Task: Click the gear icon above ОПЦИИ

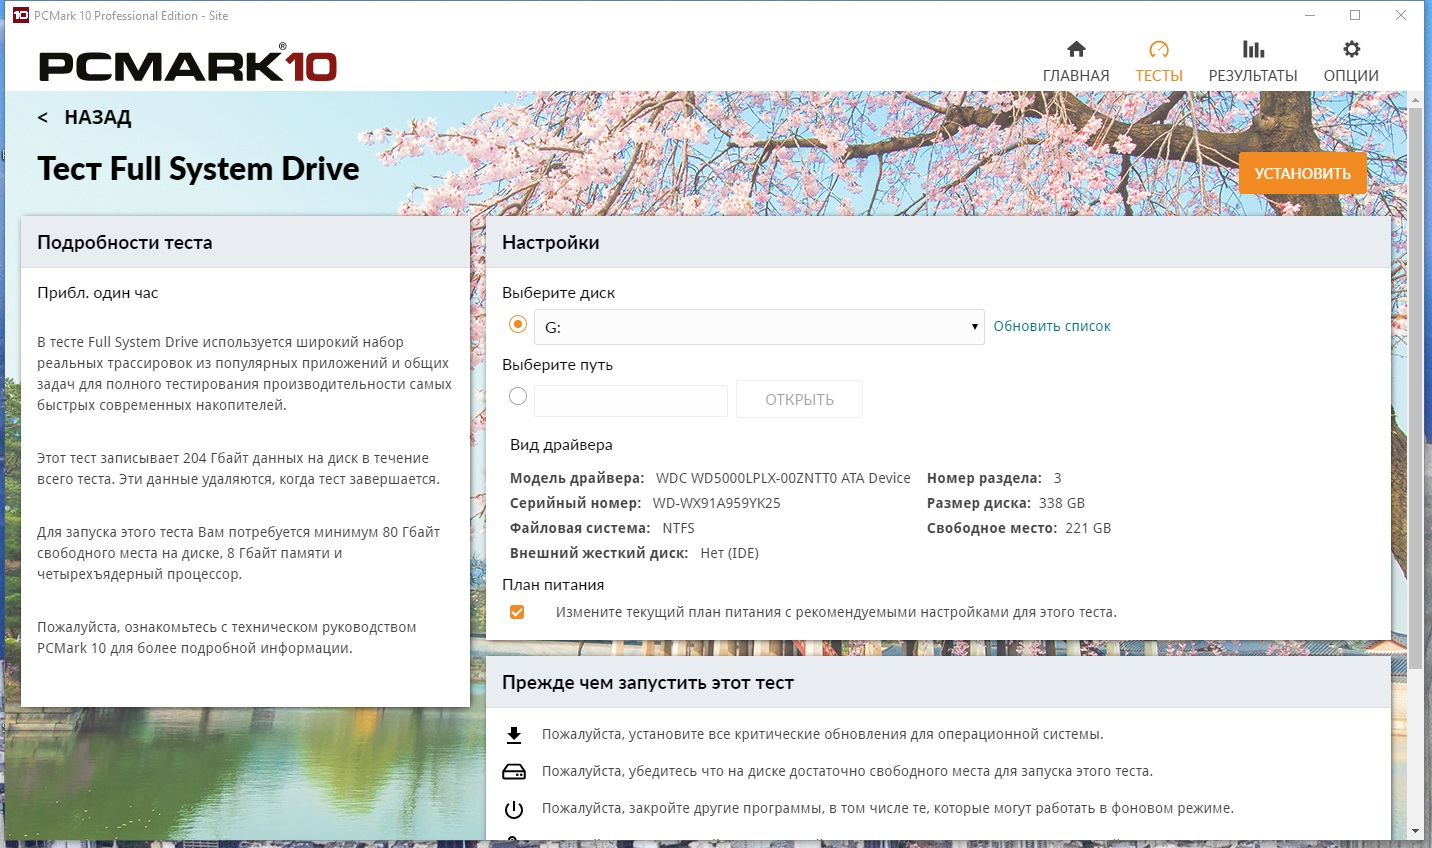Action: click(1351, 49)
